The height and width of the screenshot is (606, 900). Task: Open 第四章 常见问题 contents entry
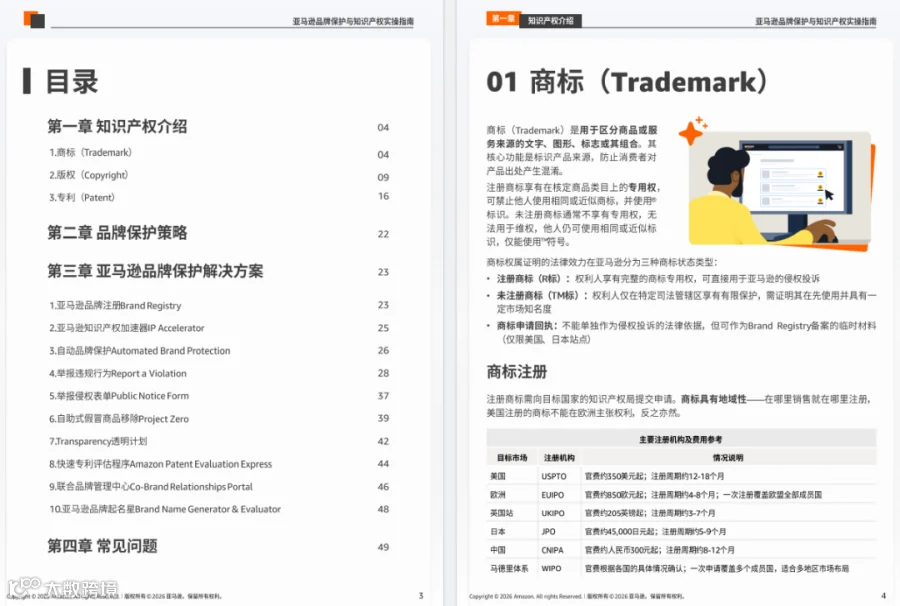(102, 546)
